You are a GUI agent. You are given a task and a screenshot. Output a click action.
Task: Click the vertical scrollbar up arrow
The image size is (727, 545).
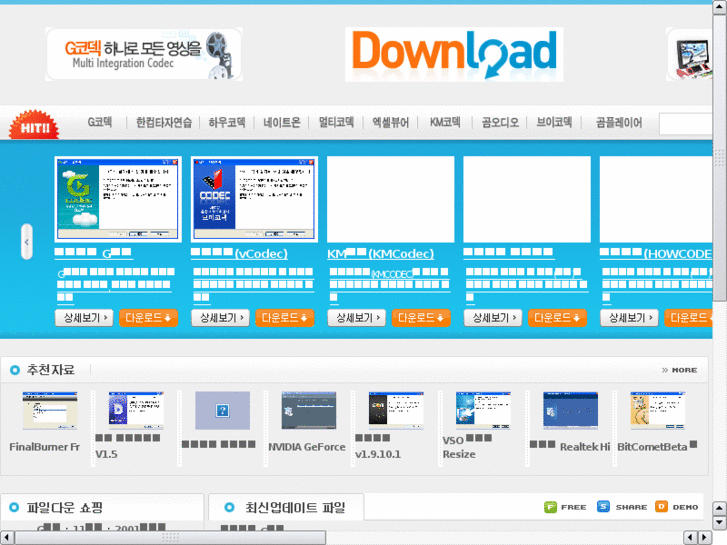point(720,7)
